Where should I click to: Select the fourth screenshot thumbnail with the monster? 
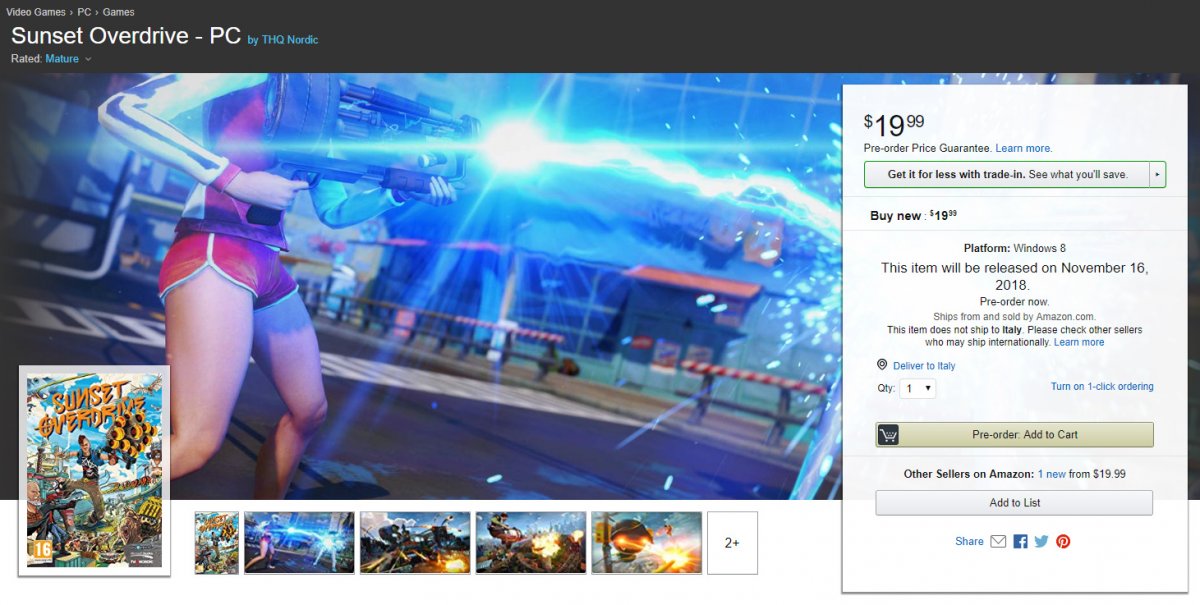tap(531, 543)
